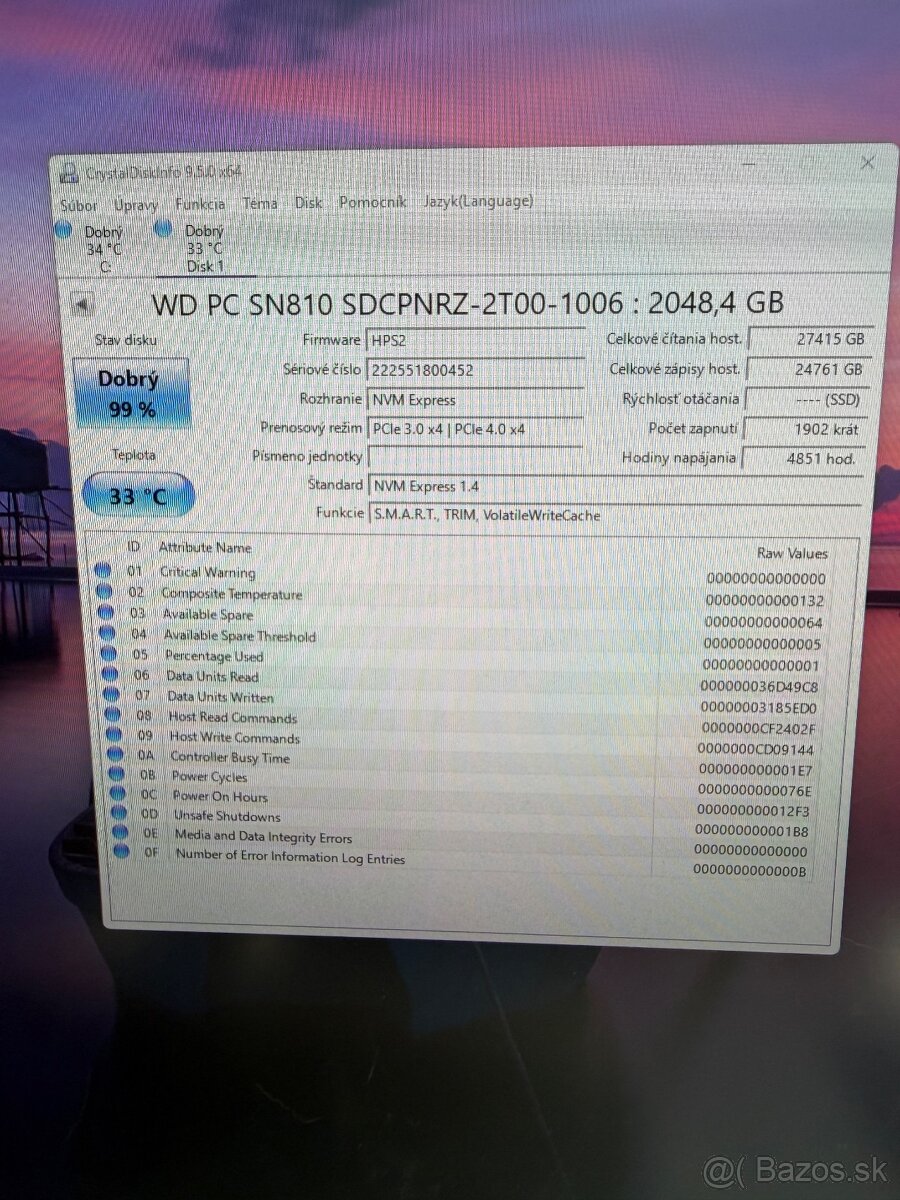
Task: Open the Jazyk(Language) menu
Action: [477, 201]
